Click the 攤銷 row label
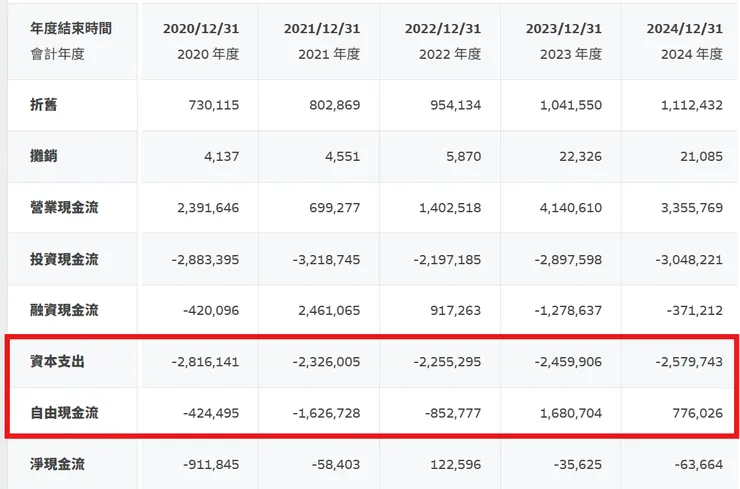Image resolution: width=740 pixels, height=489 pixels. pyautogui.click(x=44, y=157)
